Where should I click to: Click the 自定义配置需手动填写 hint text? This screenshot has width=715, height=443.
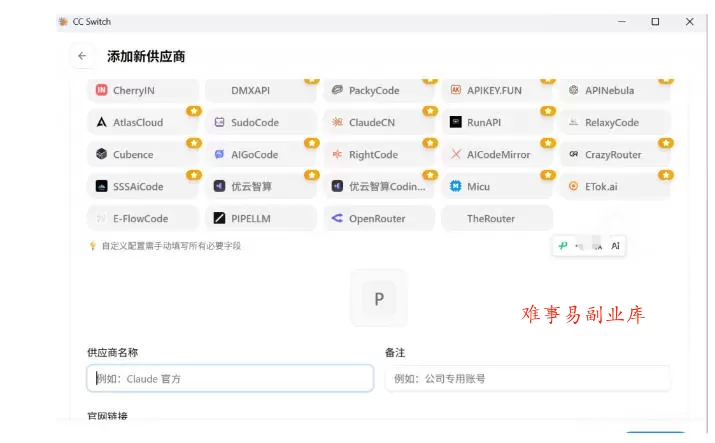(171, 246)
